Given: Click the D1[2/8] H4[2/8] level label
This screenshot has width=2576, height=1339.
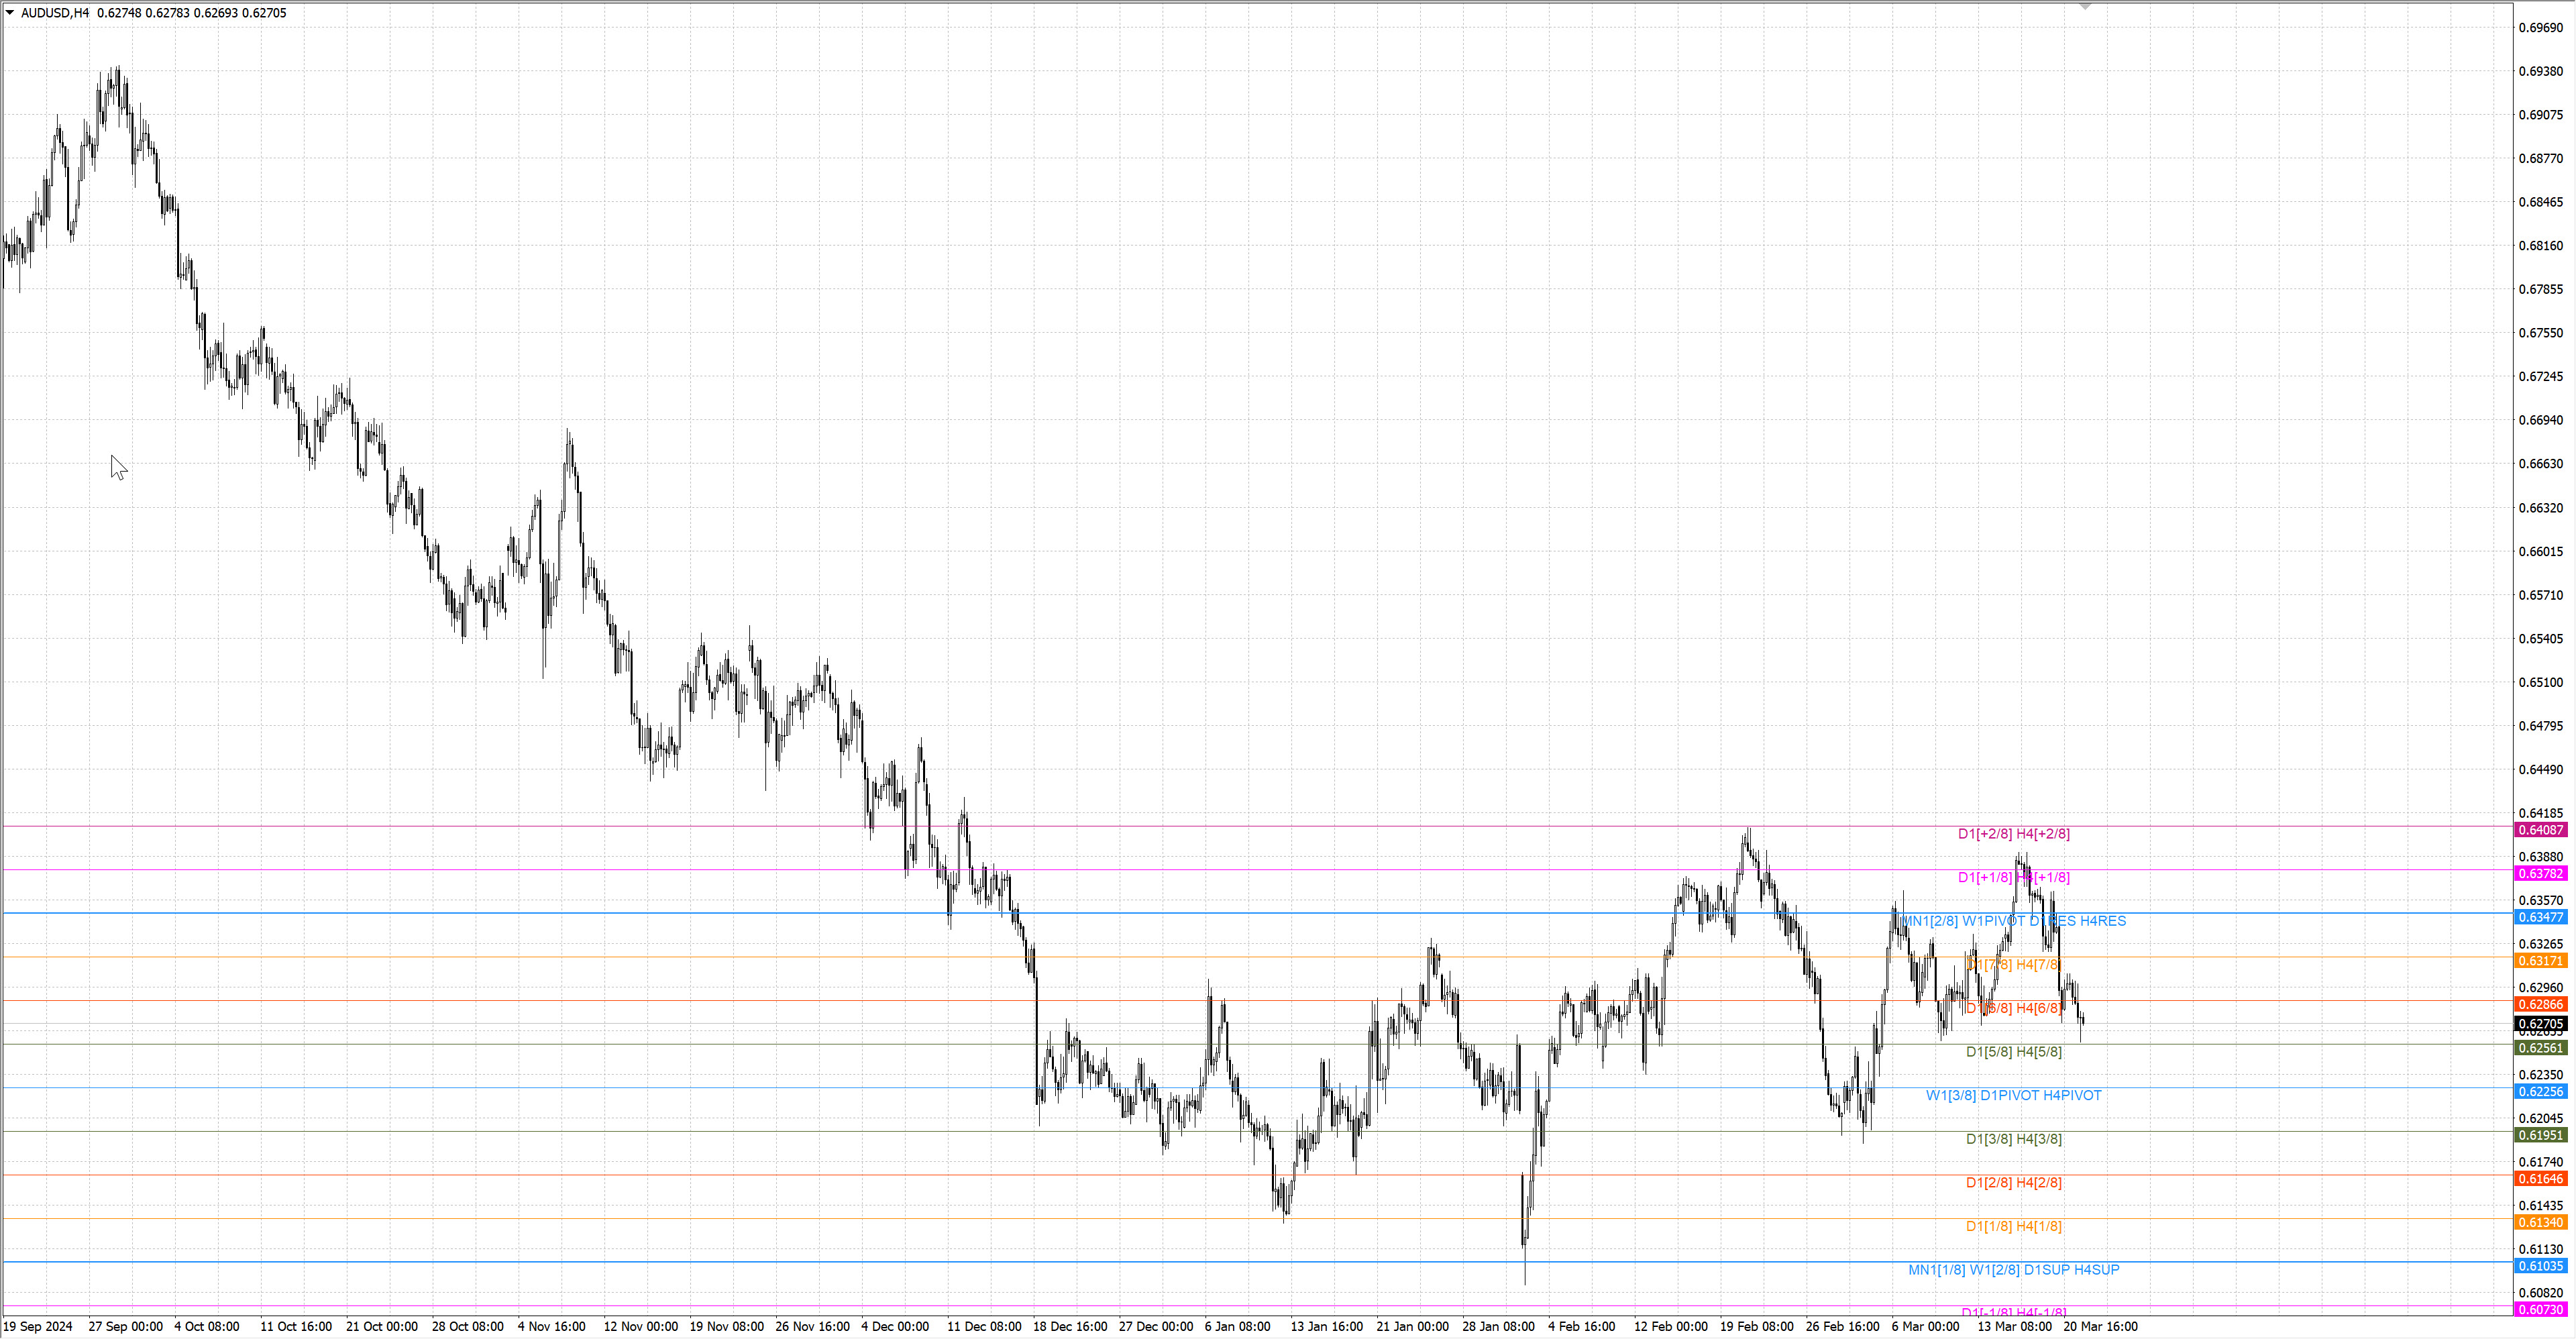Looking at the screenshot, I should [2013, 1183].
